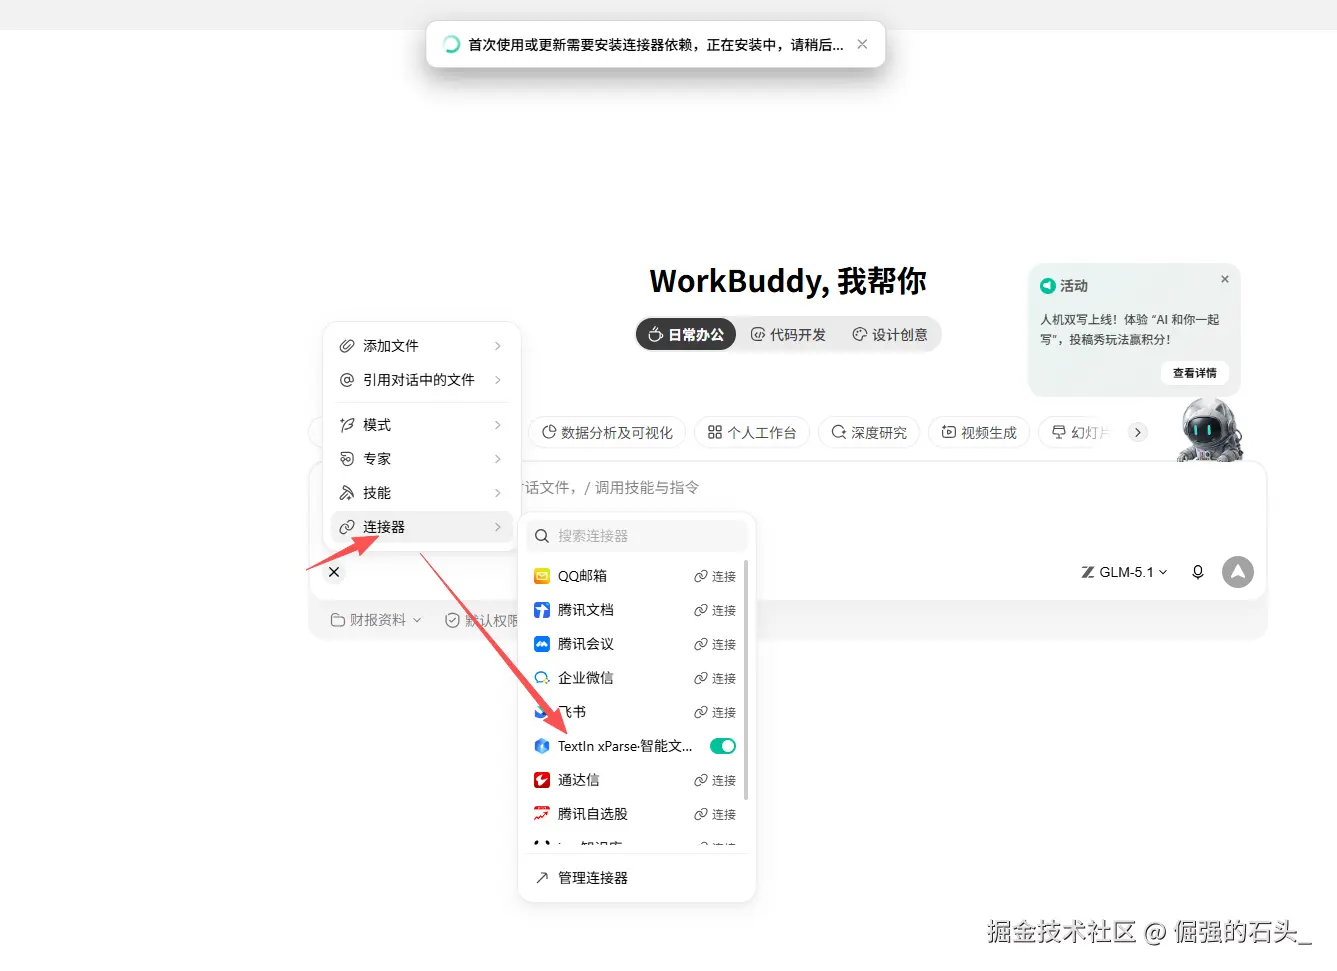Dismiss the installing connector notification
Viewport: 1337px width, 971px height.
click(862, 44)
